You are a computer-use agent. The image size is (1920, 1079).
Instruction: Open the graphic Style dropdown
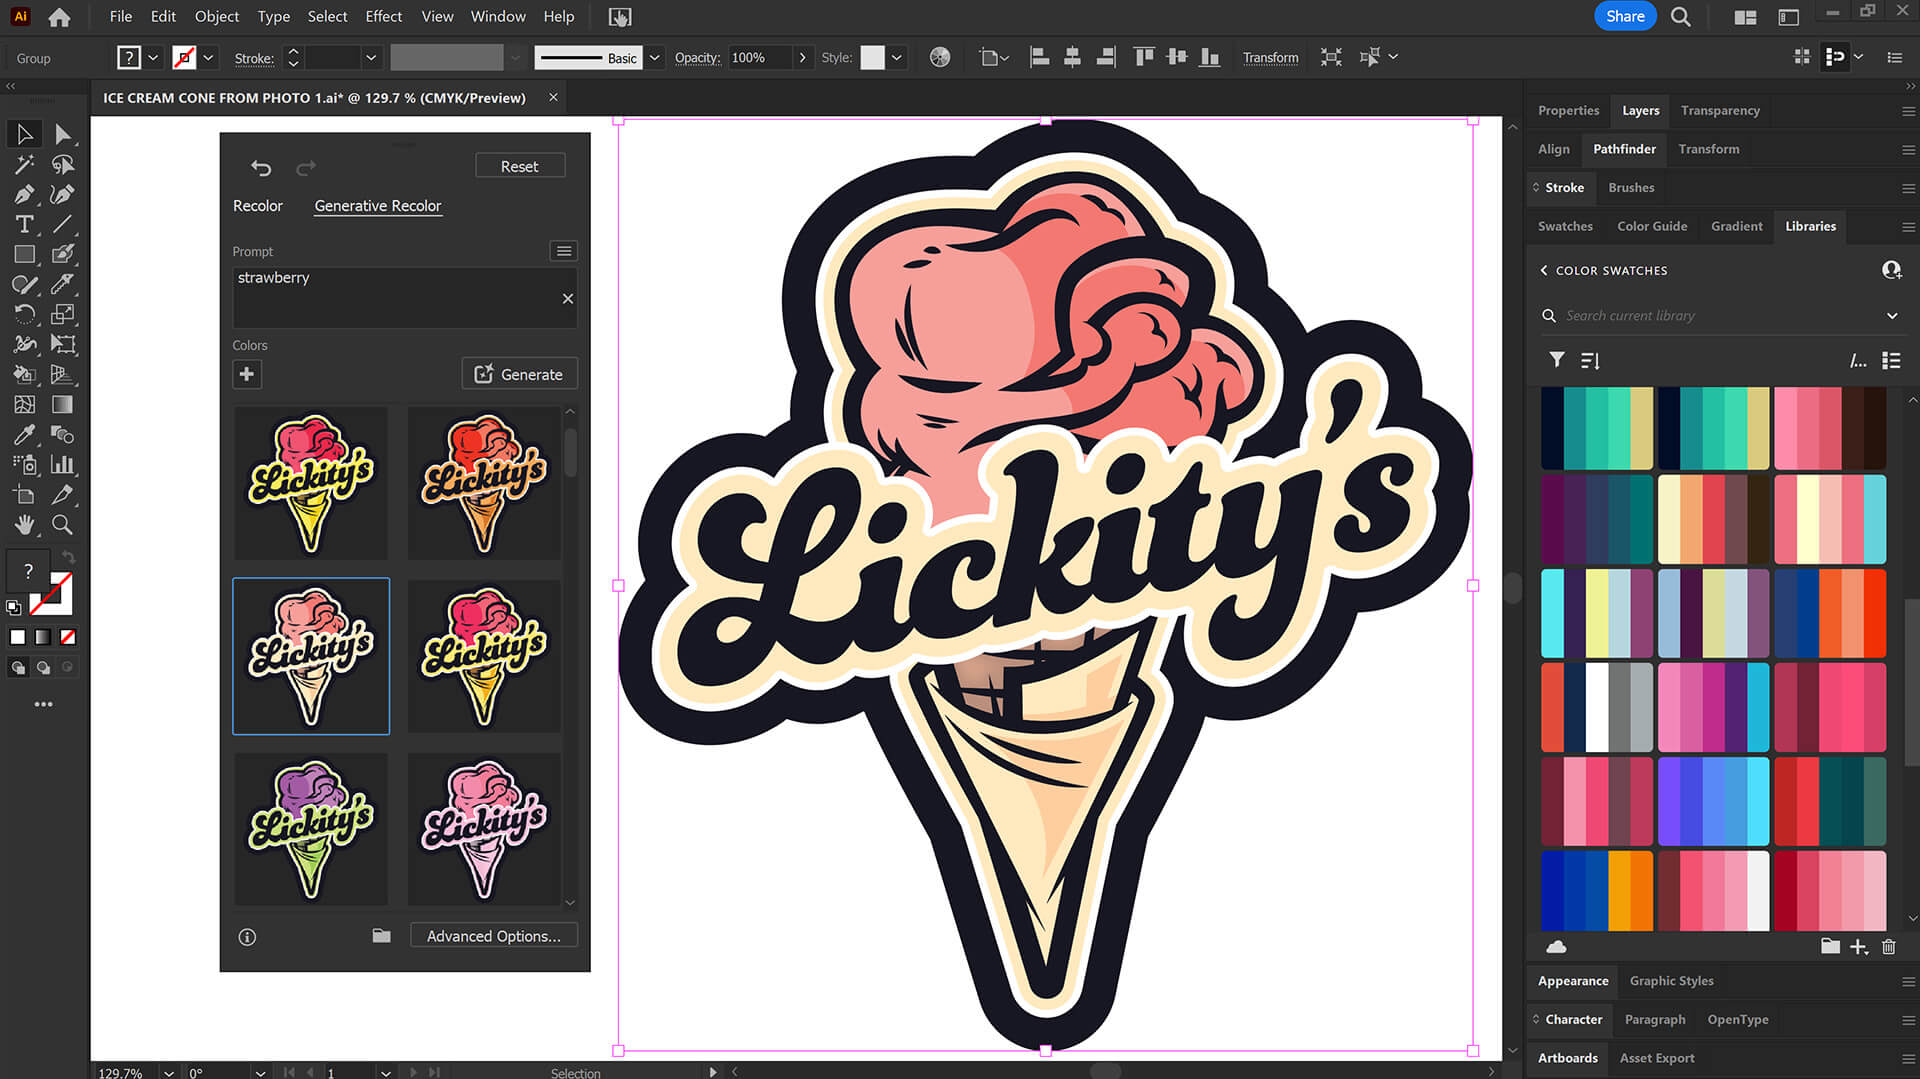pyautogui.click(x=897, y=58)
